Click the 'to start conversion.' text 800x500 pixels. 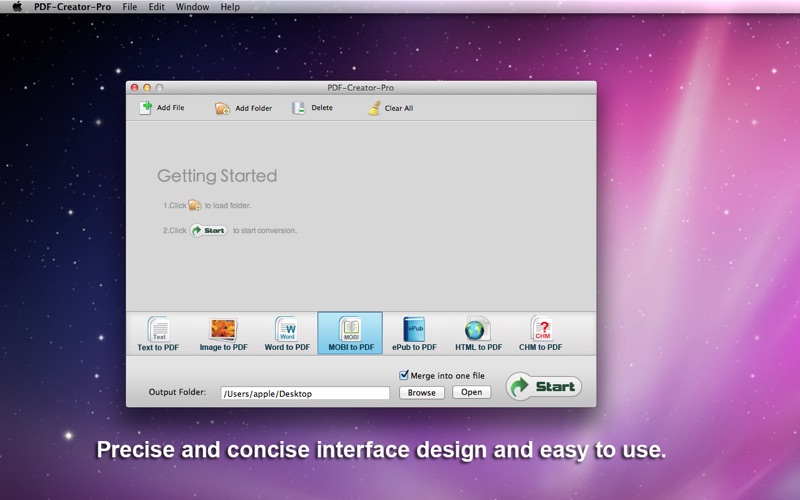coord(264,231)
